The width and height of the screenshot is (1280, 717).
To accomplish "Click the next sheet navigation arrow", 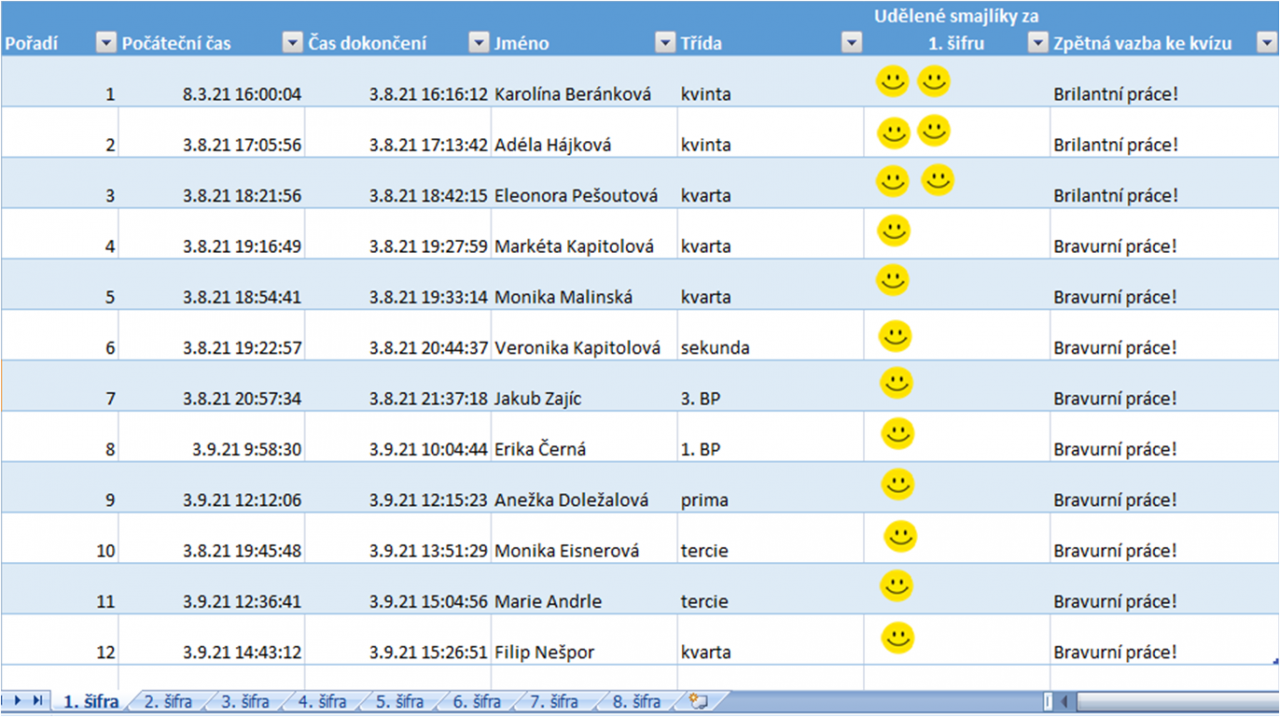I will (19, 701).
